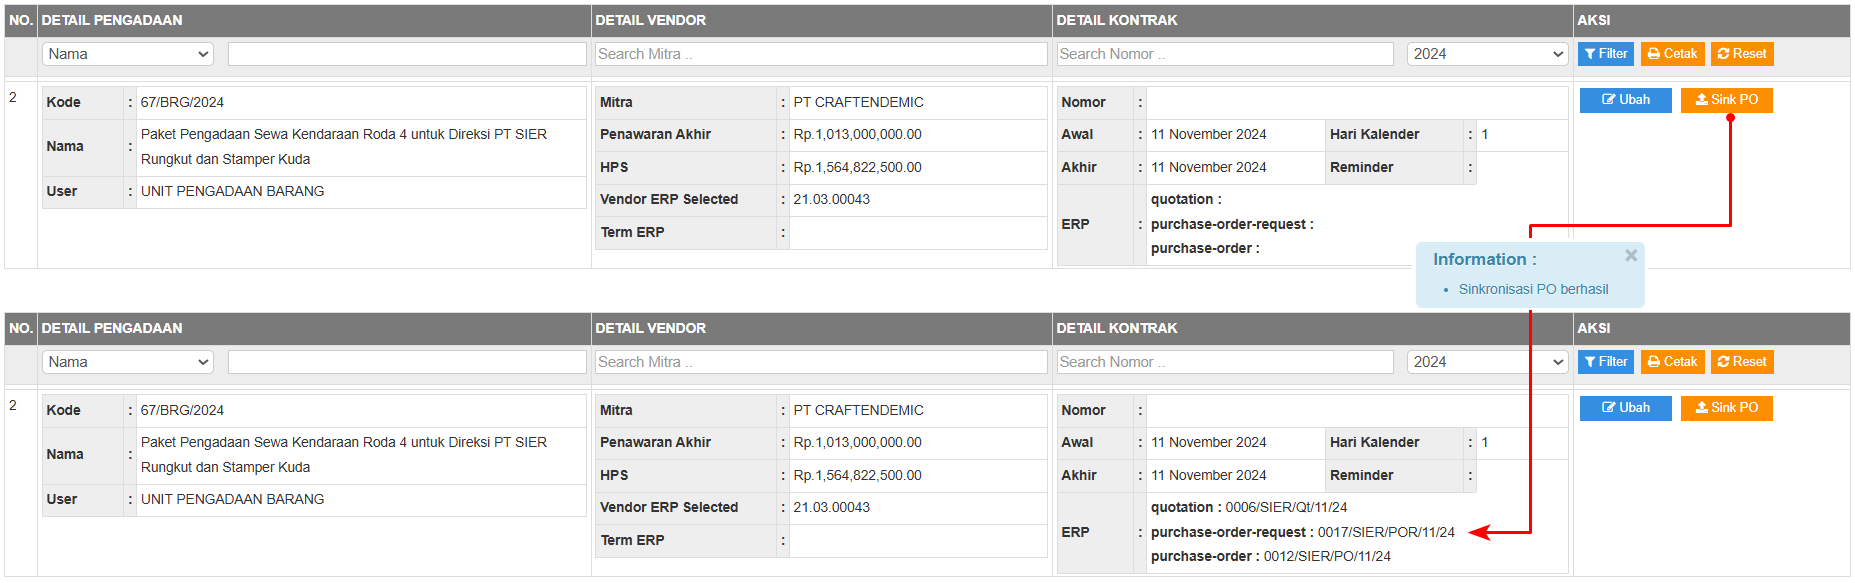Click Search Nomor field in bottom table
The height and width of the screenshot is (583, 1855).
(1224, 362)
